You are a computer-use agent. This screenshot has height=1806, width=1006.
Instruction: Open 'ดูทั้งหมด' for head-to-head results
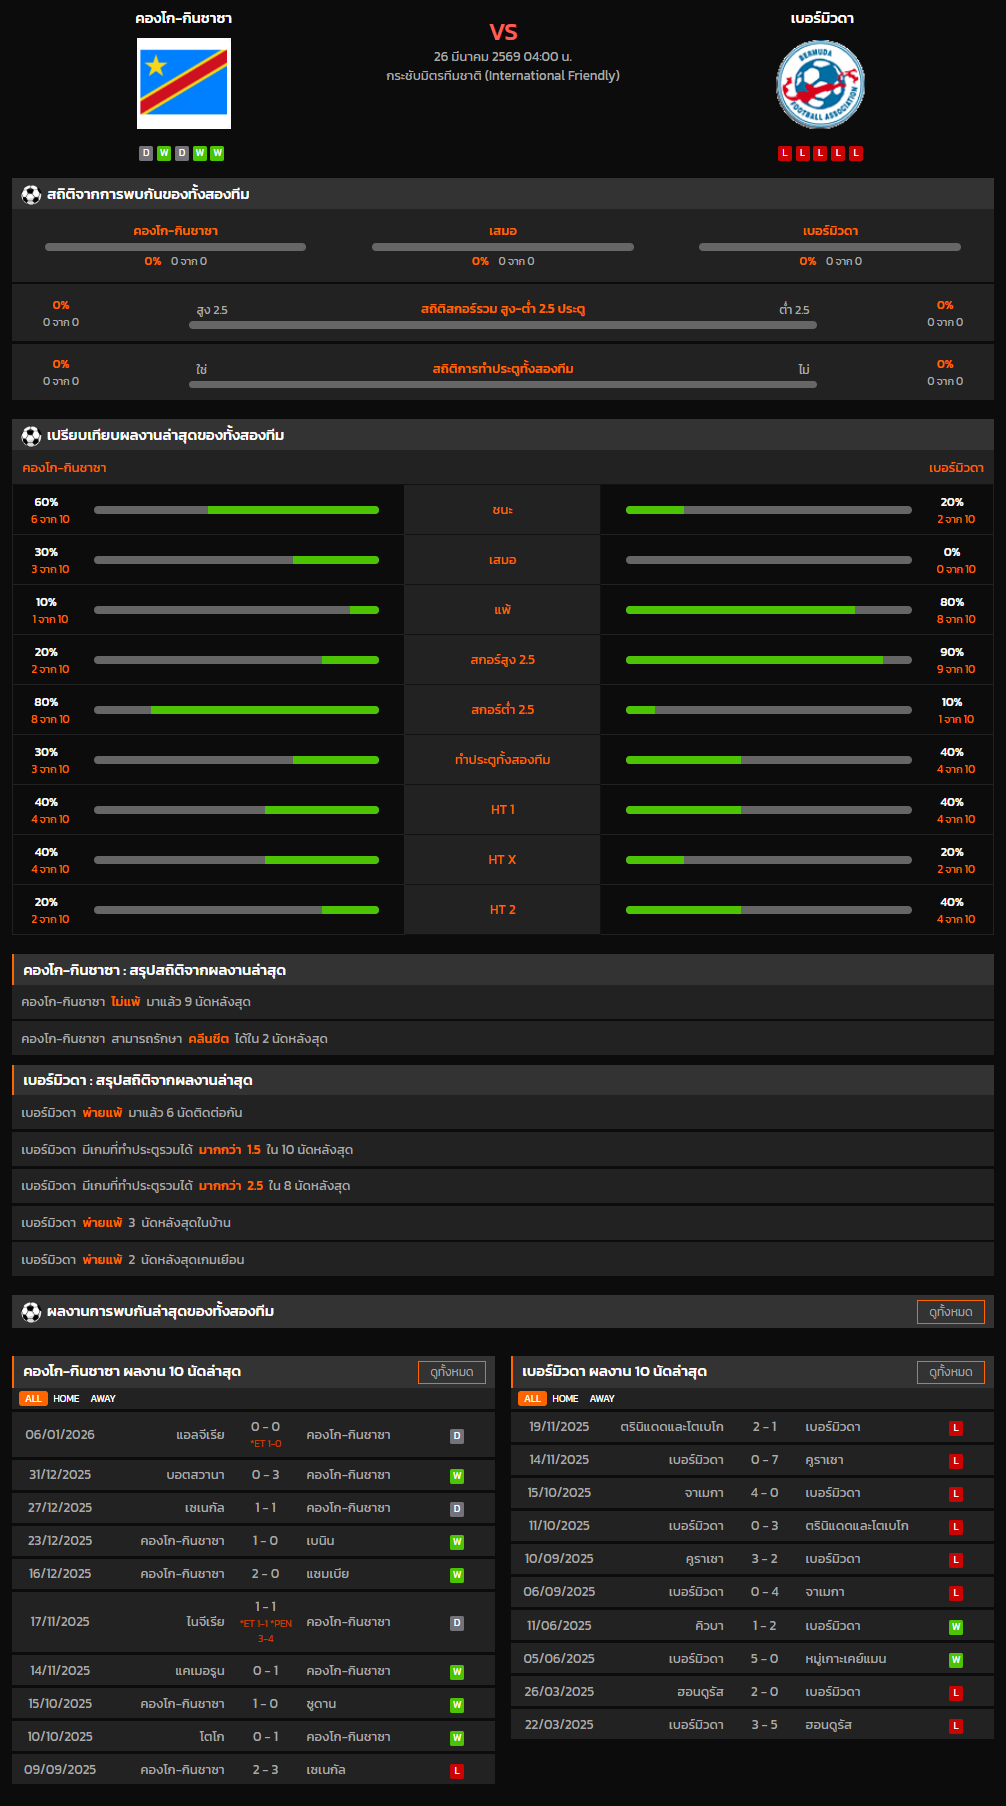click(x=950, y=1312)
